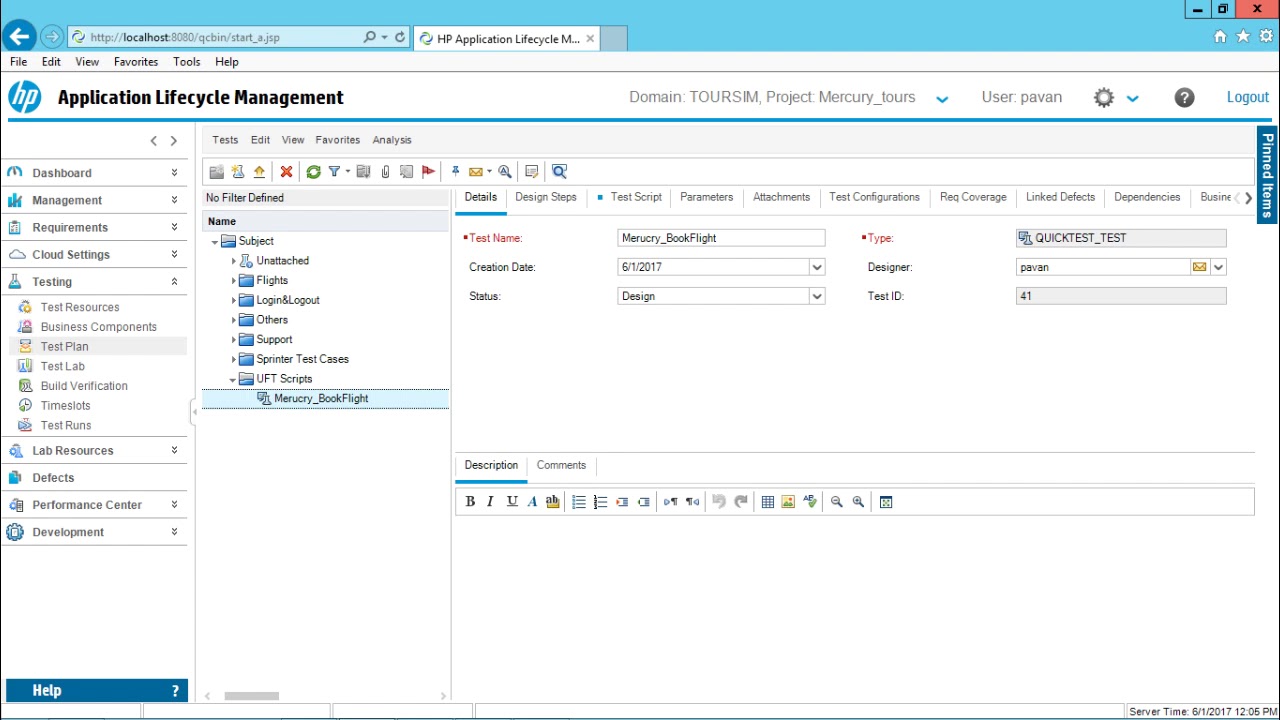Screen dimensions: 1280x720
Task: Expand the Requirements sidebar section
Action: 174,227
